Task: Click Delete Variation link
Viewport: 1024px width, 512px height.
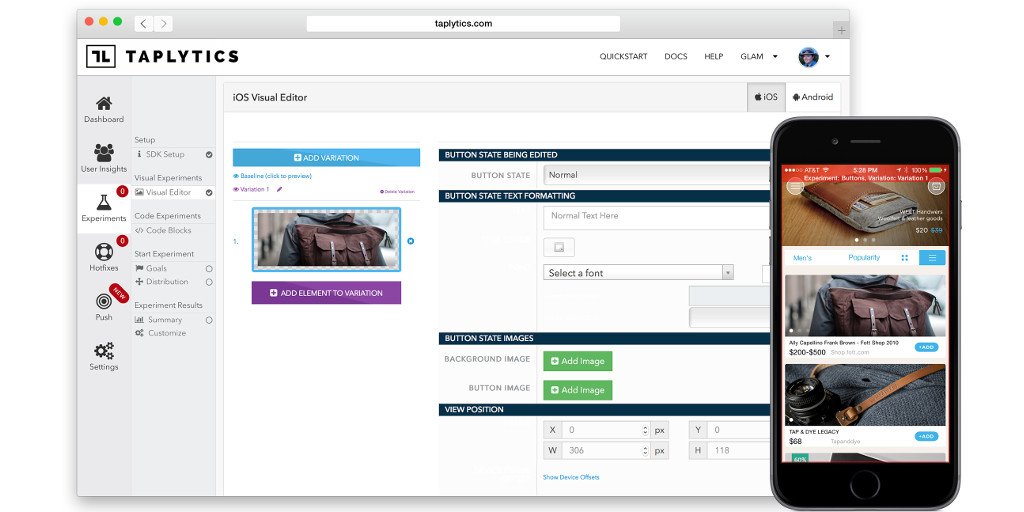Action: click(397, 192)
